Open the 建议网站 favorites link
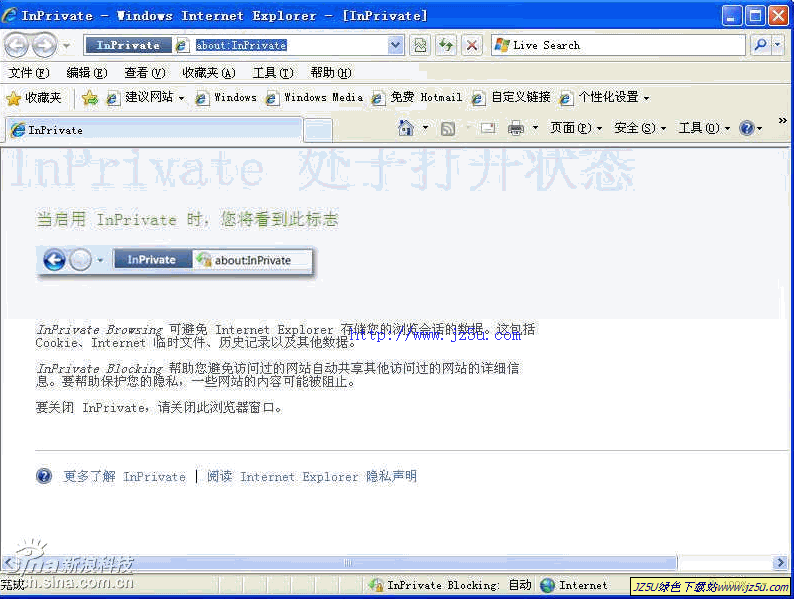Screen dimensions: 794x599 tap(145, 97)
